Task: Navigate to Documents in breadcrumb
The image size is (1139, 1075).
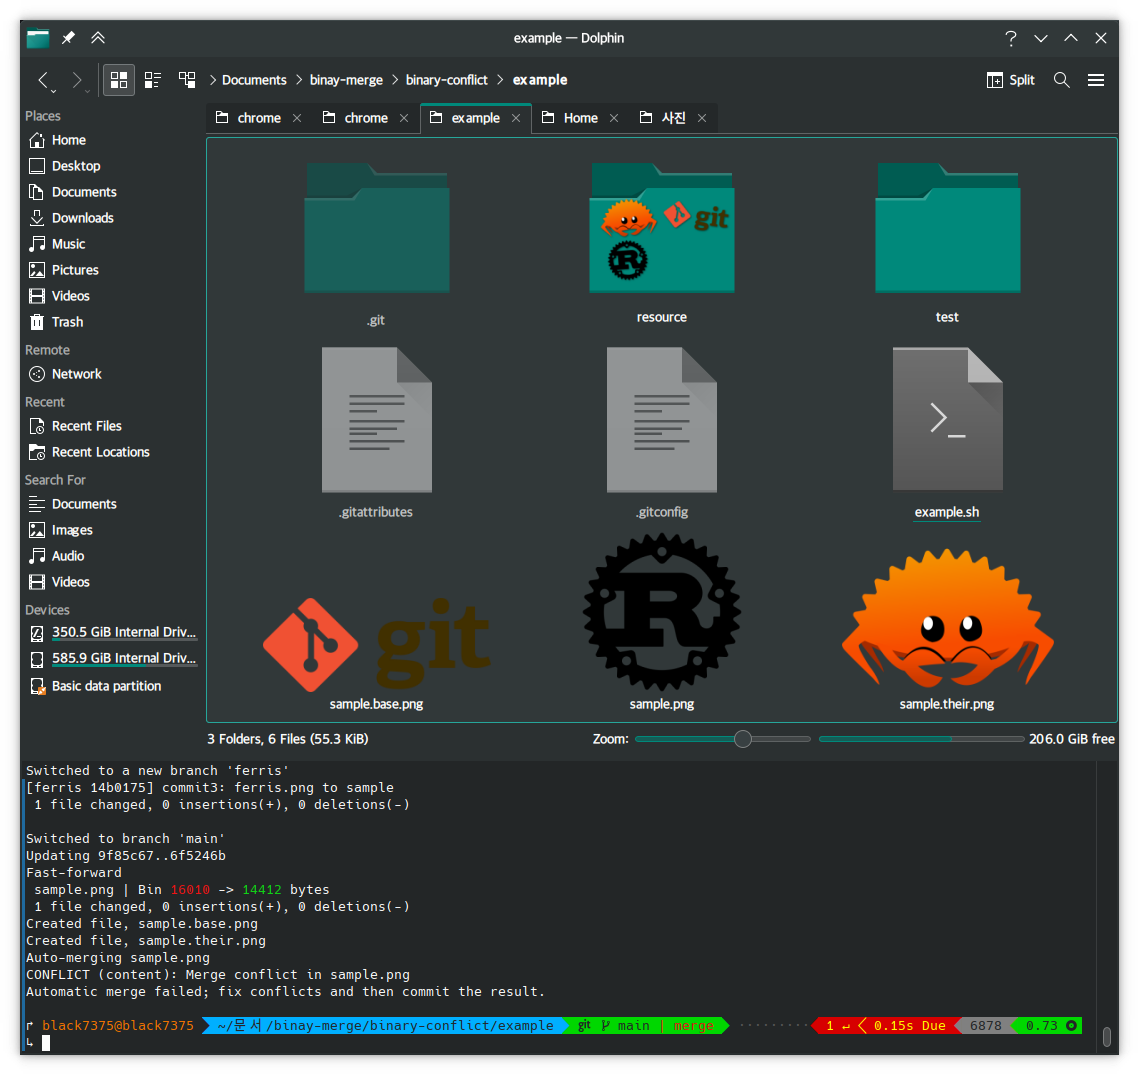Action: click(254, 80)
